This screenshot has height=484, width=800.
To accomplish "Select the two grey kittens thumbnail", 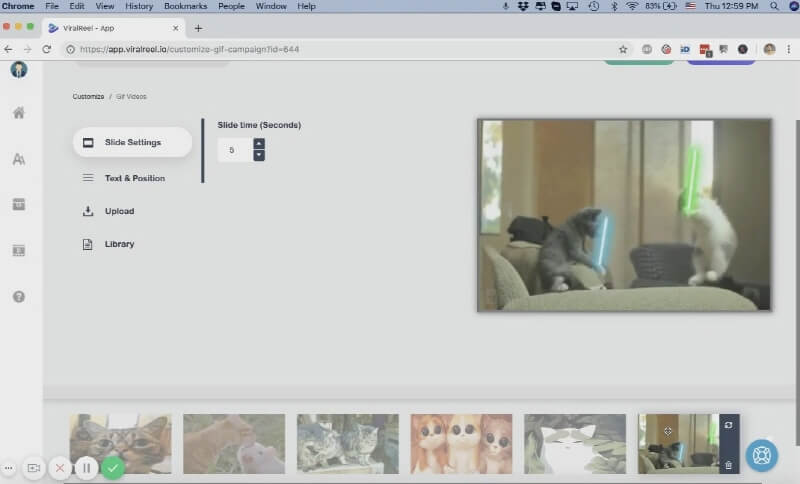I will (x=348, y=444).
